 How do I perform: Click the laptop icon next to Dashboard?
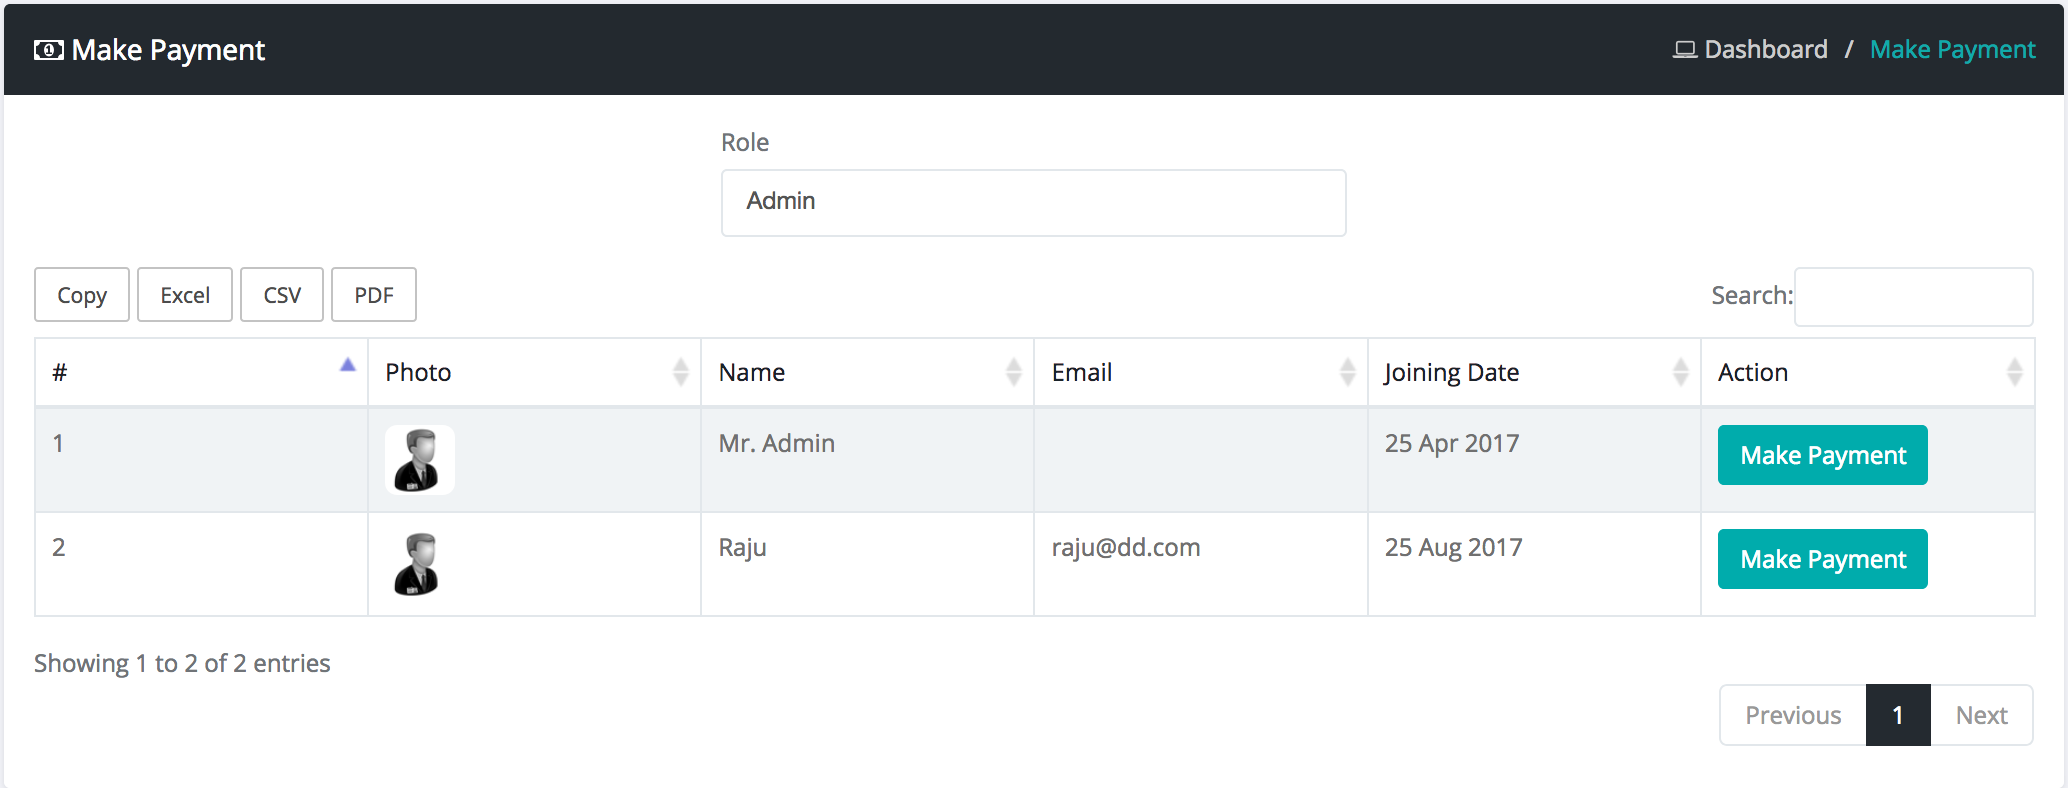(1684, 50)
